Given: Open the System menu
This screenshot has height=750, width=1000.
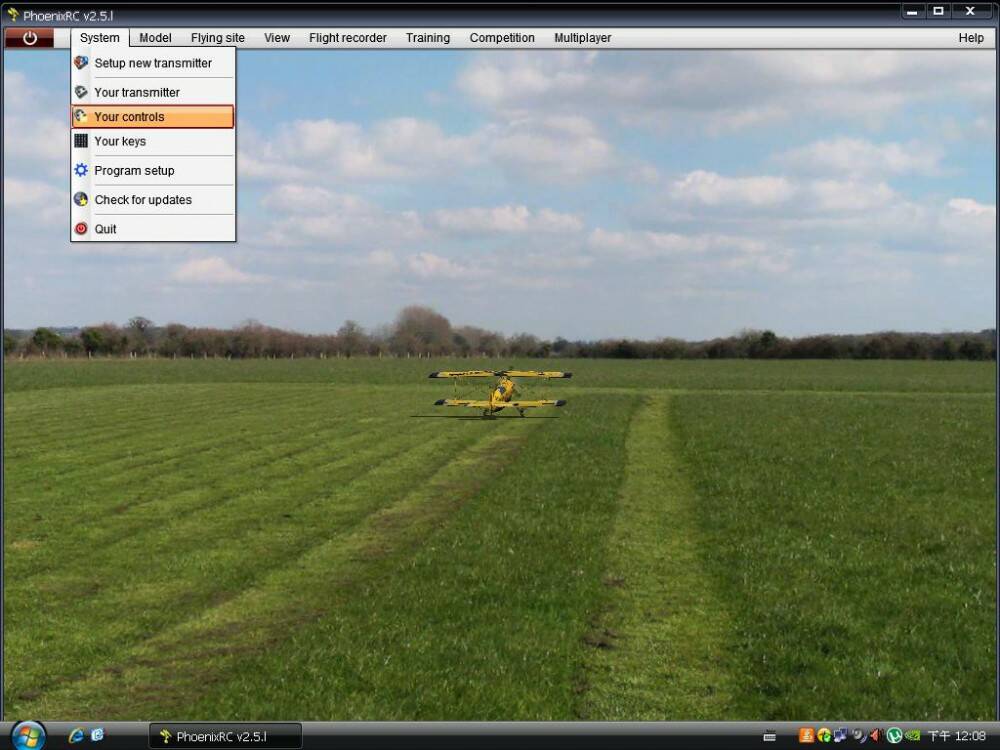Looking at the screenshot, I should (x=99, y=38).
